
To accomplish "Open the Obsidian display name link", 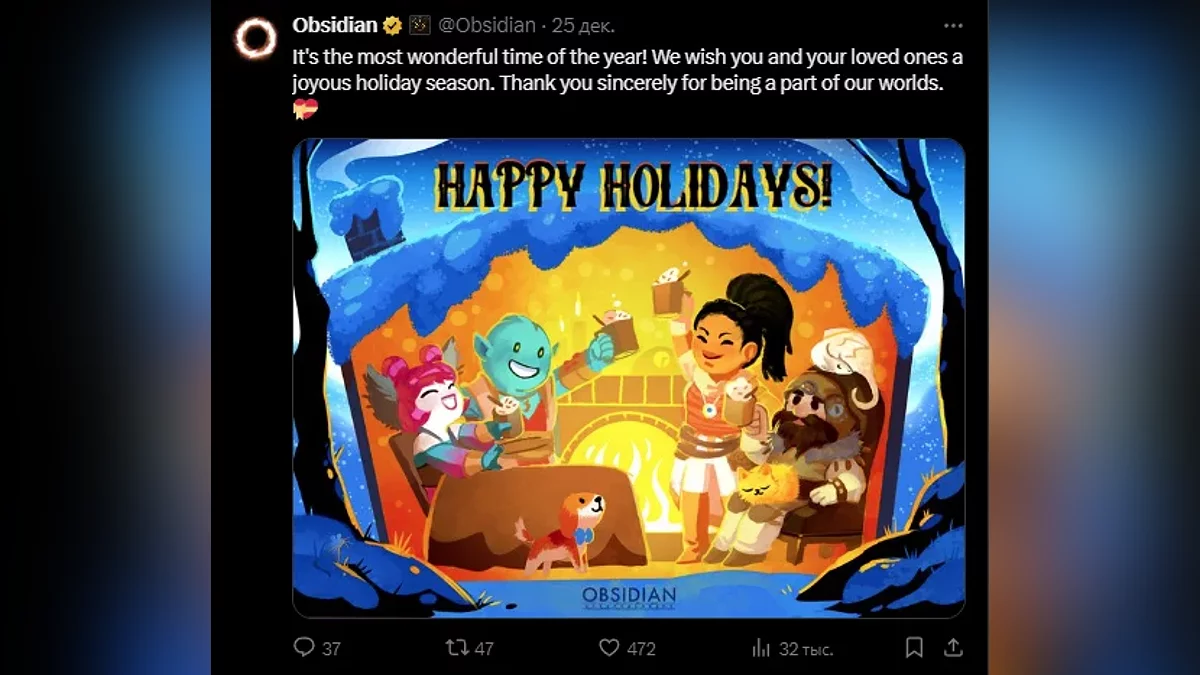I will 335,25.
